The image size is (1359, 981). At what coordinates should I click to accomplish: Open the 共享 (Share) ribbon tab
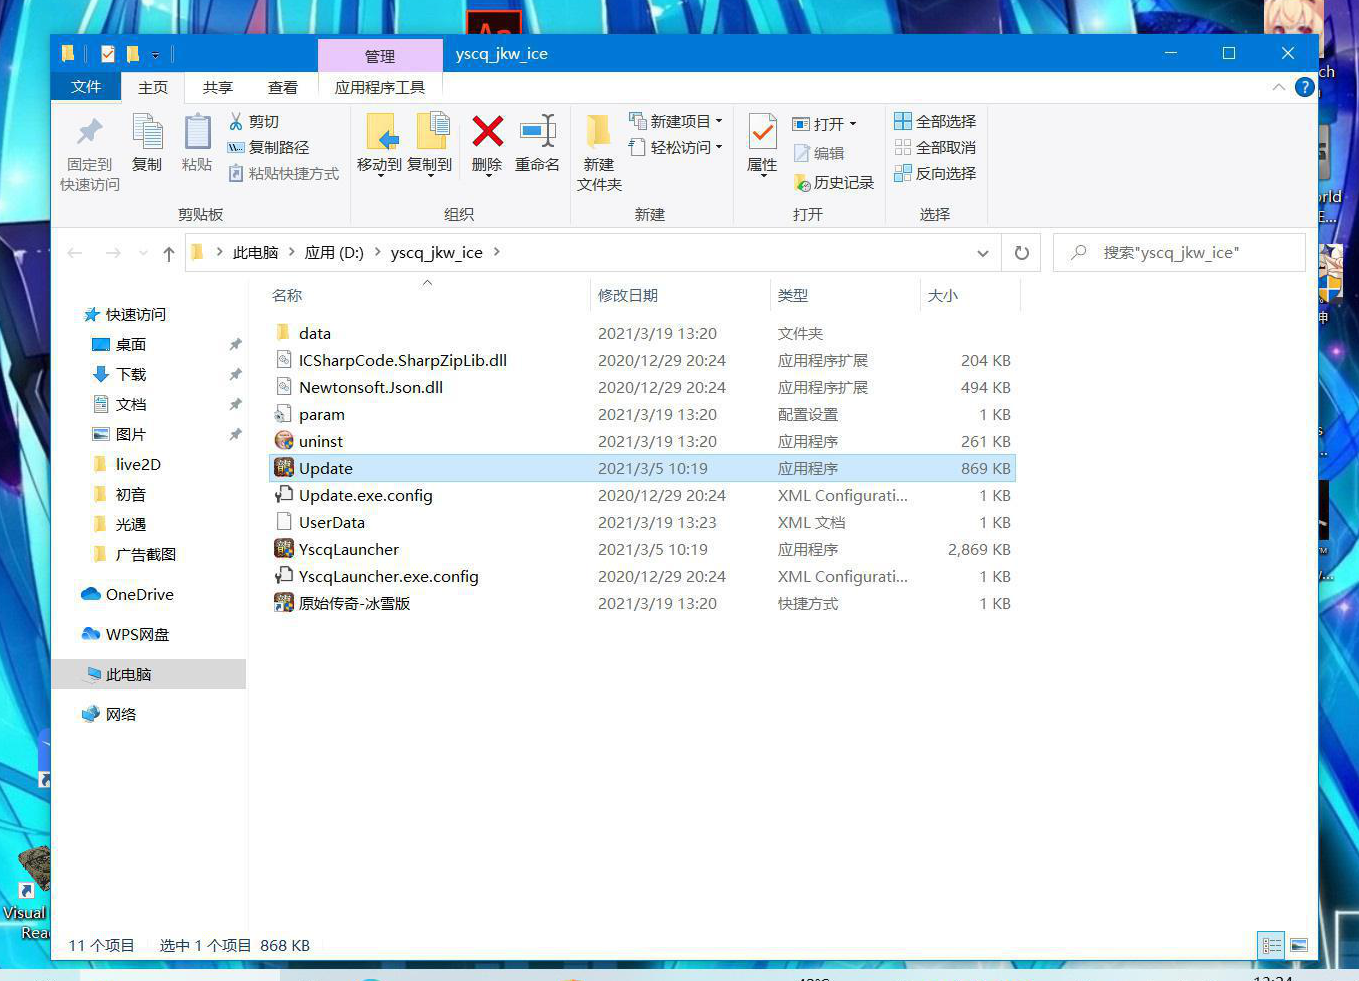click(x=217, y=88)
